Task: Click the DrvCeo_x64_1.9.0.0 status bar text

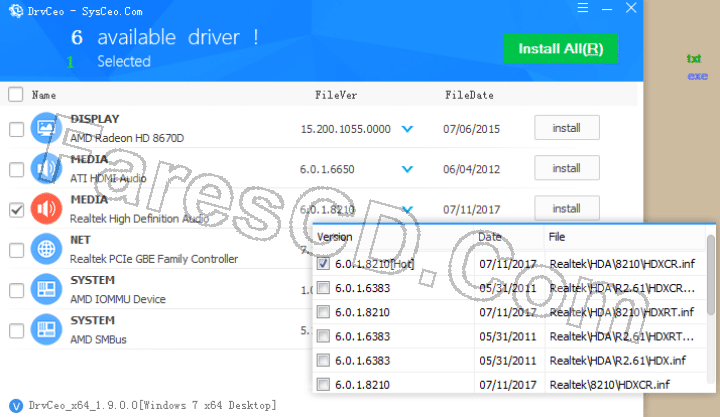Action: coord(152,406)
